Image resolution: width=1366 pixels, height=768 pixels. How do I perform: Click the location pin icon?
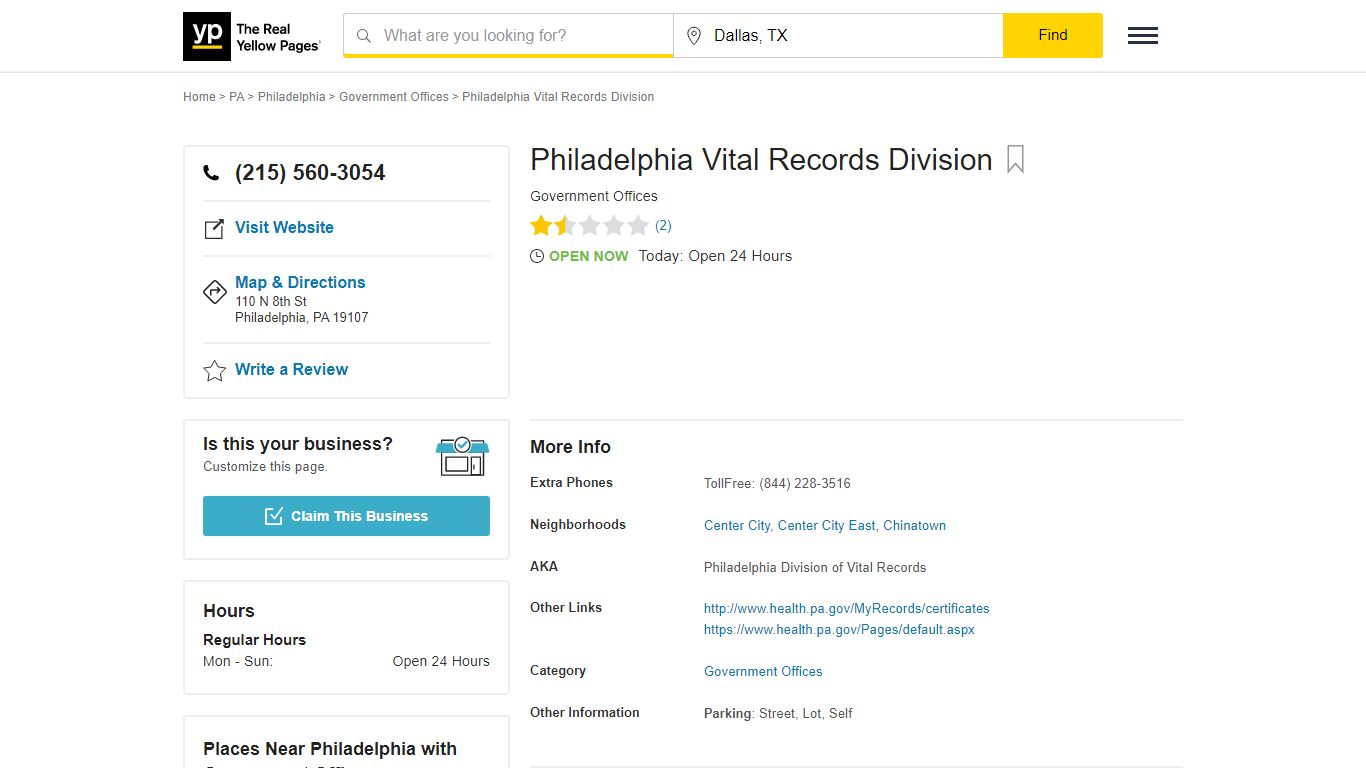click(694, 36)
